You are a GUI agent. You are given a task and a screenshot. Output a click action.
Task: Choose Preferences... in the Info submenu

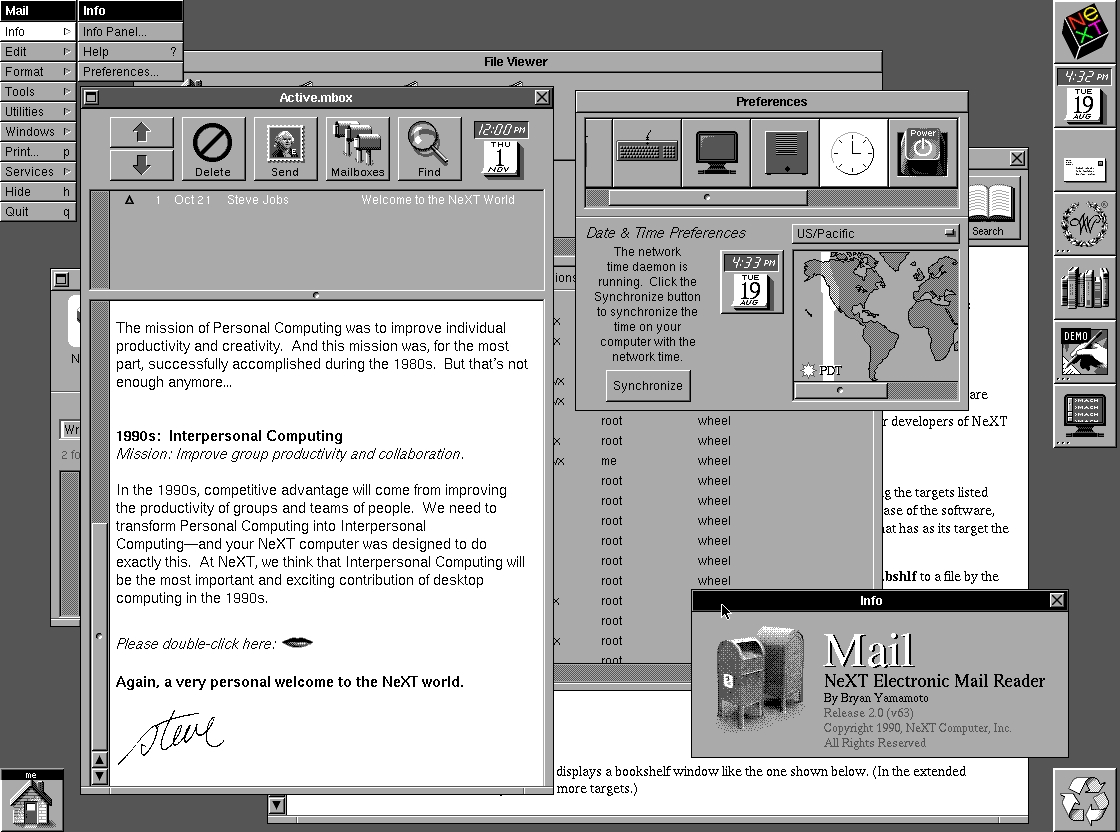coord(130,71)
